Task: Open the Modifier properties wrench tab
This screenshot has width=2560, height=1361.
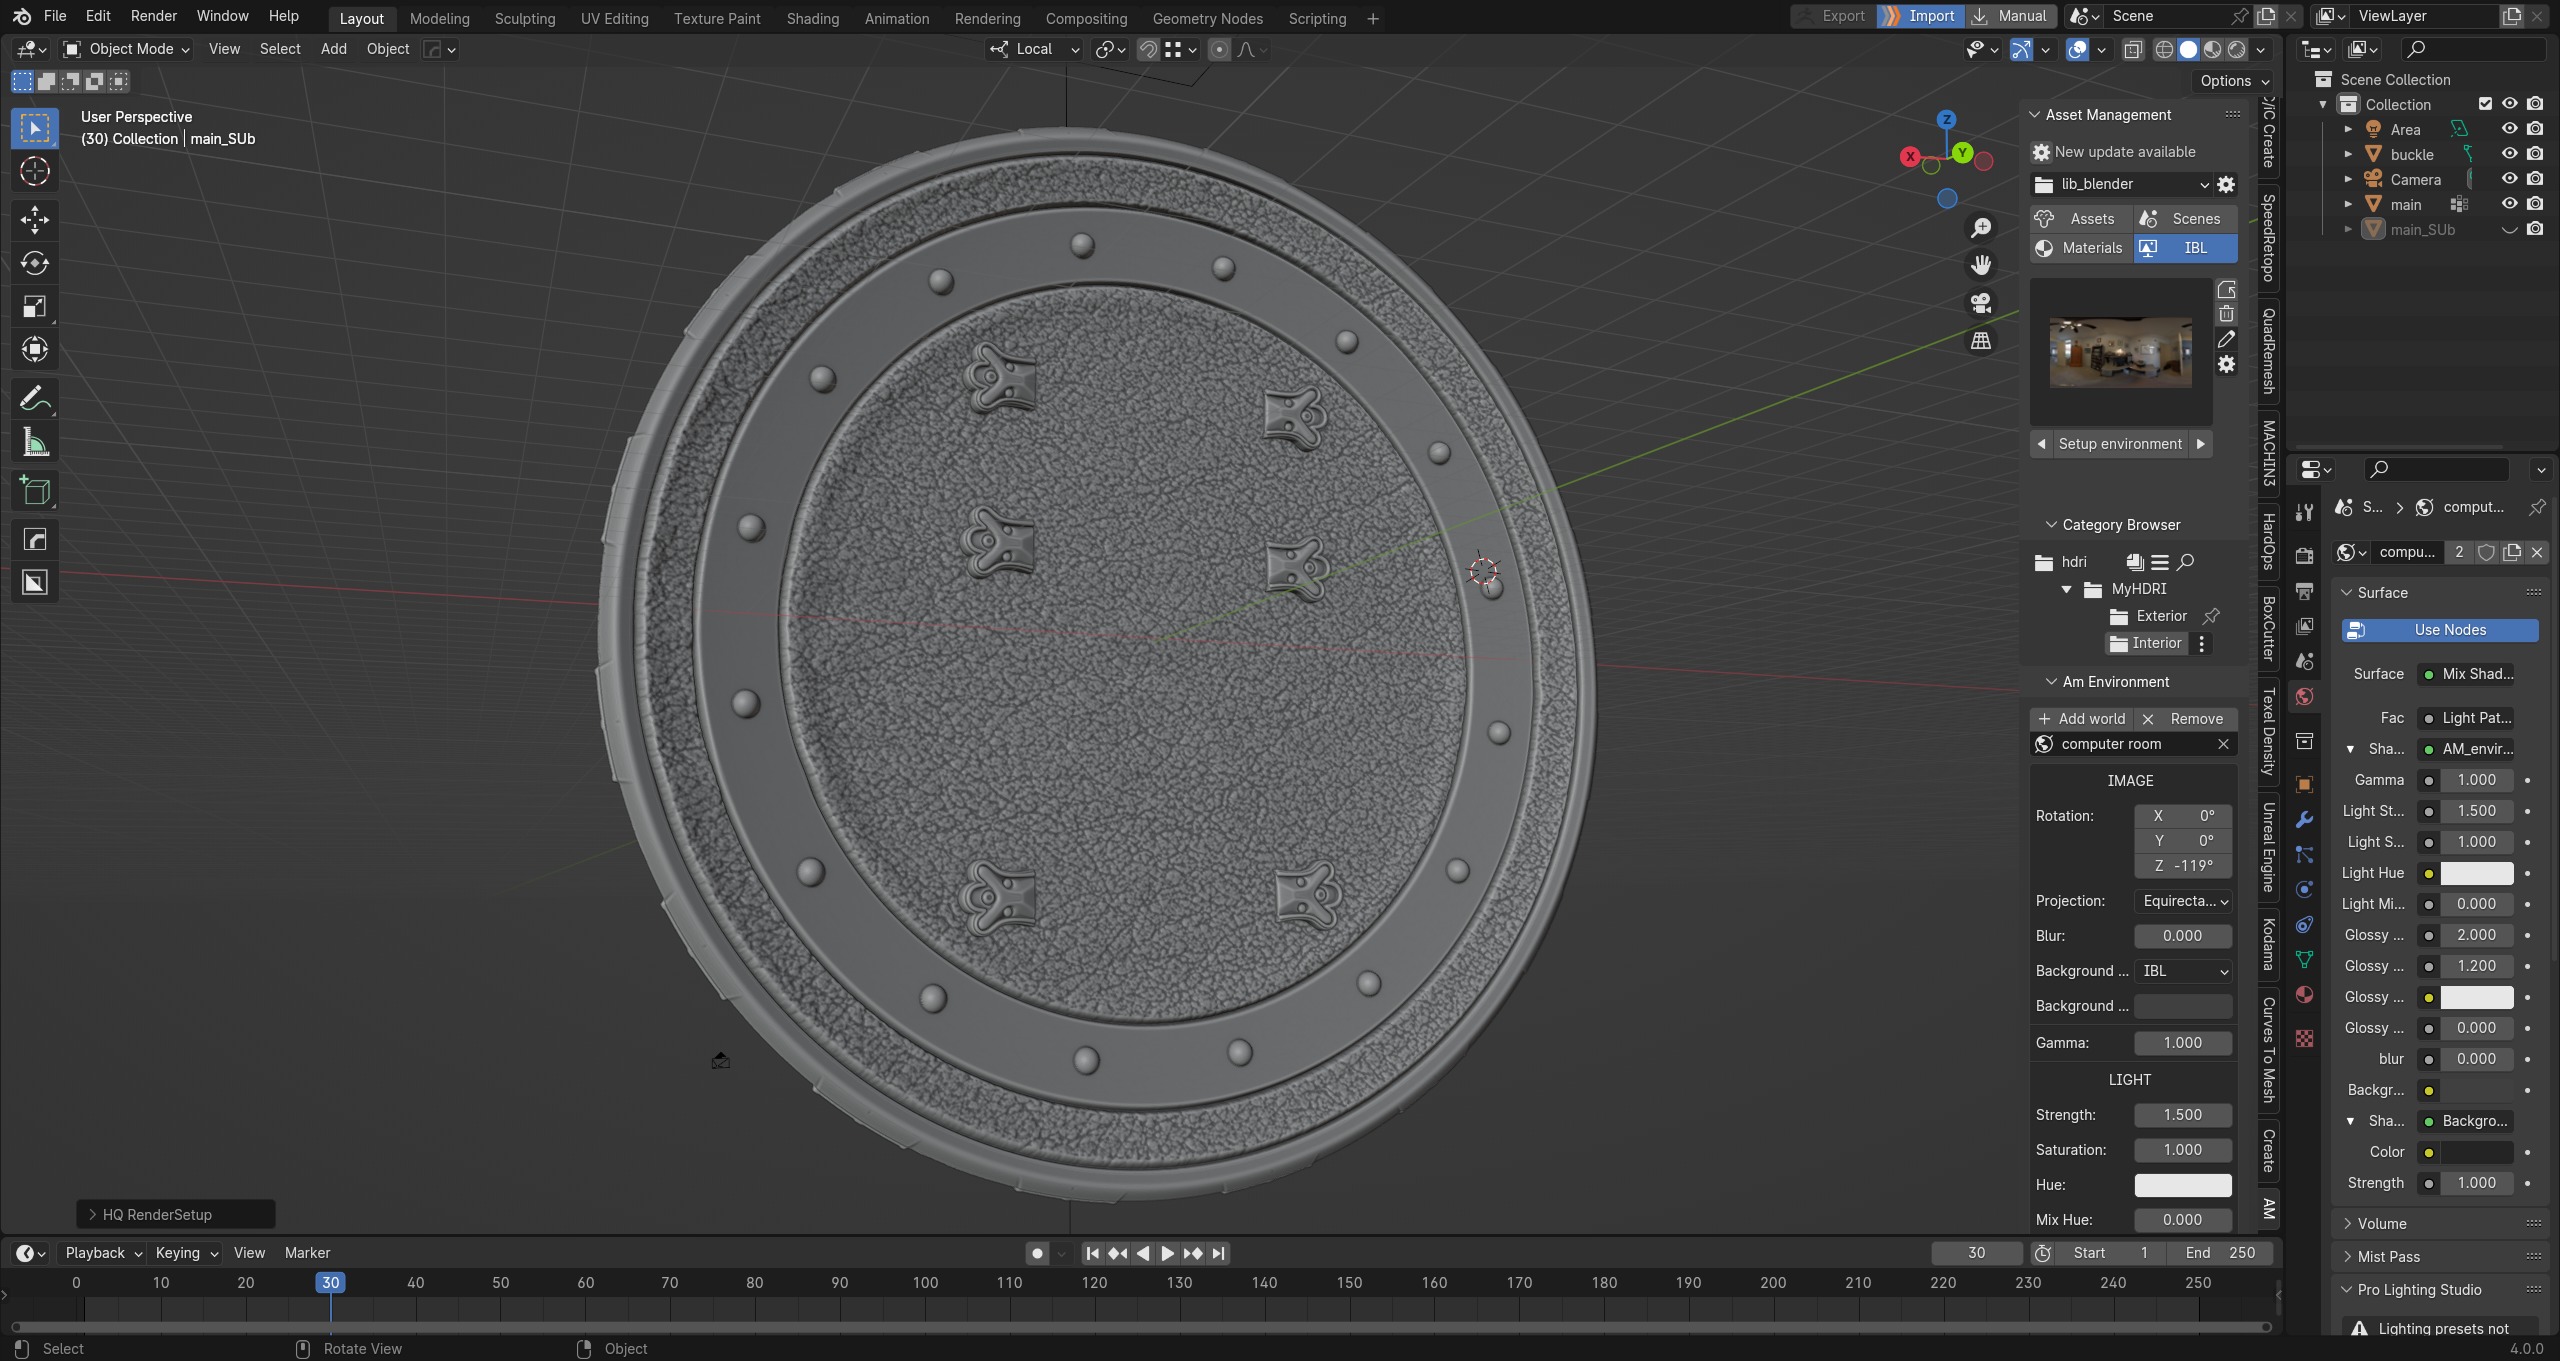Action: click(2304, 820)
